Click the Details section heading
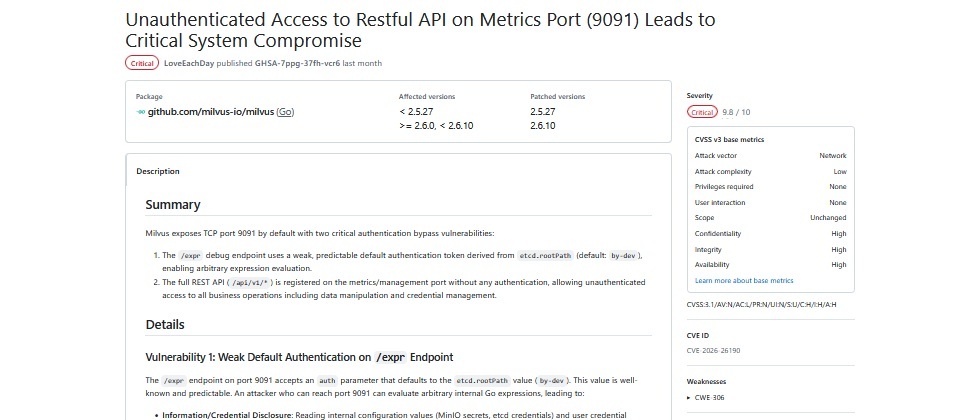Viewport: 960px width, 420px height. click(165, 325)
